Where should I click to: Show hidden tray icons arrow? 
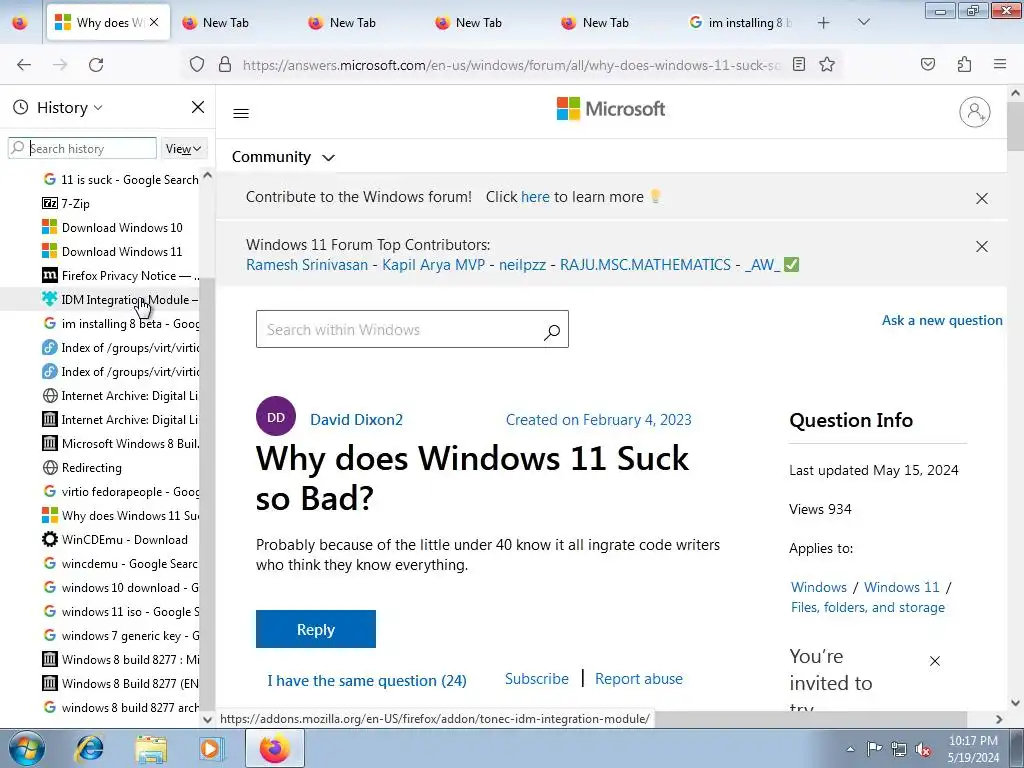(x=850, y=749)
